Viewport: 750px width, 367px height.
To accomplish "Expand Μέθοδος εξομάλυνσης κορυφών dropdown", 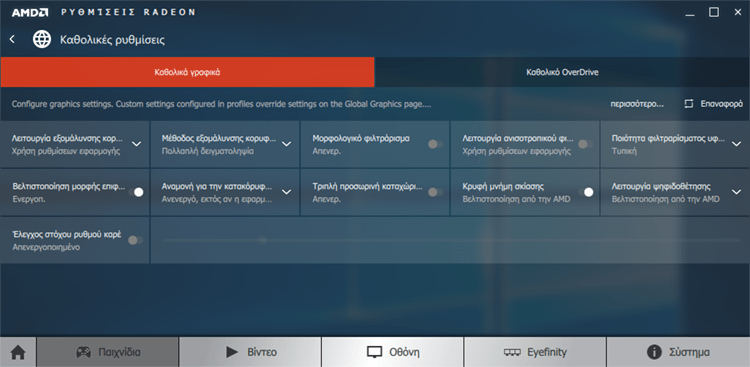I will click(286, 144).
